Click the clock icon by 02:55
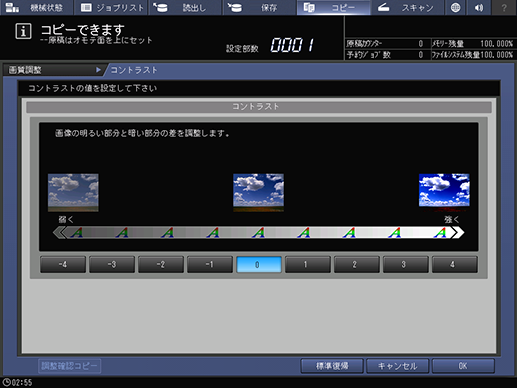The image size is (517, 388). [x=6, y=382]
